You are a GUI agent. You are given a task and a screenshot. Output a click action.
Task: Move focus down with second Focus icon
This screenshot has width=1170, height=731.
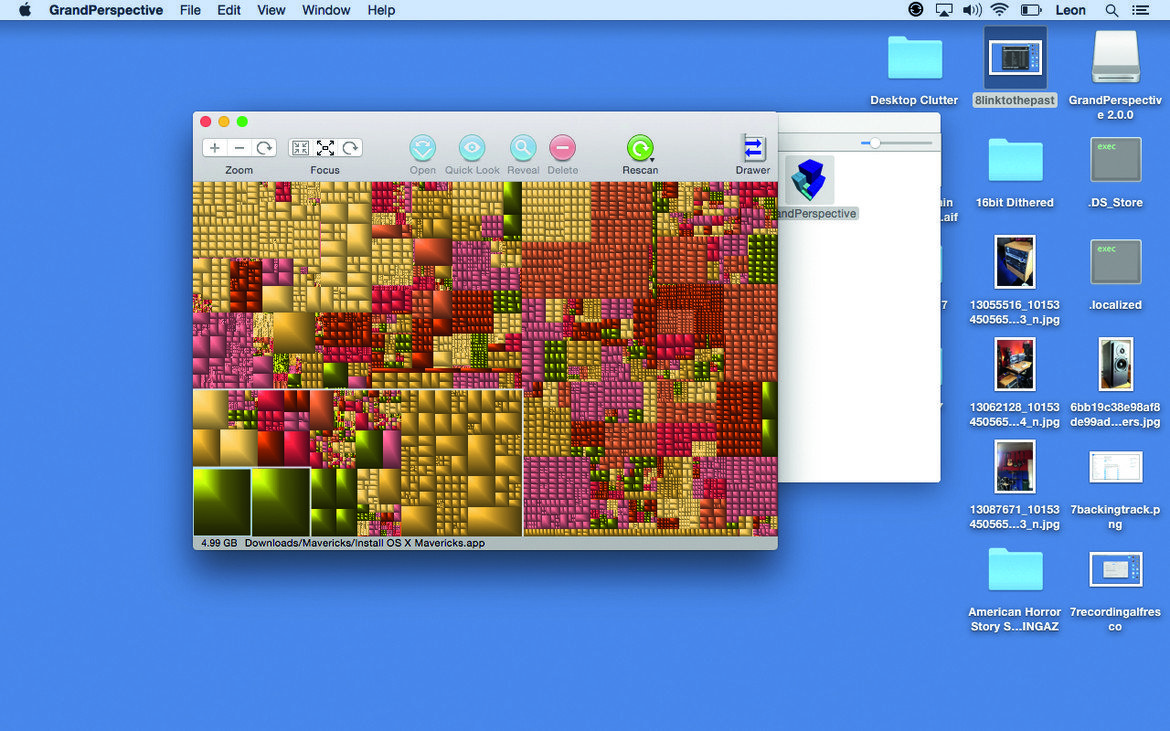point(325,148)
